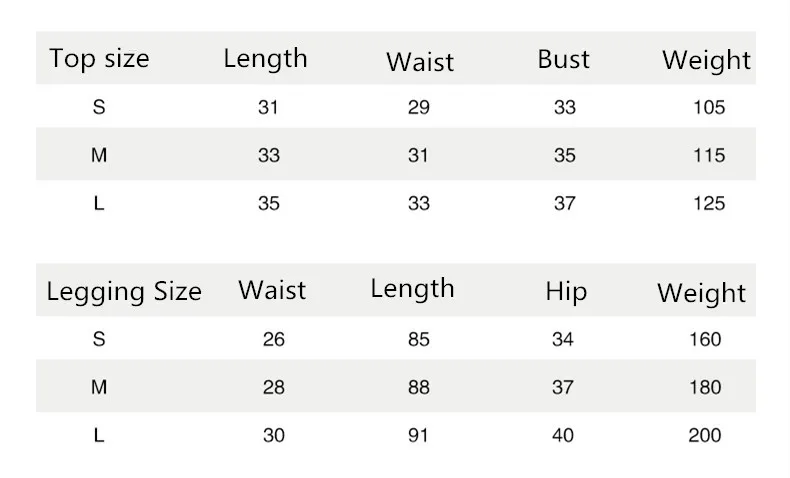Click top size M row label
The image size is (790, 478).
tap(99, 155)
